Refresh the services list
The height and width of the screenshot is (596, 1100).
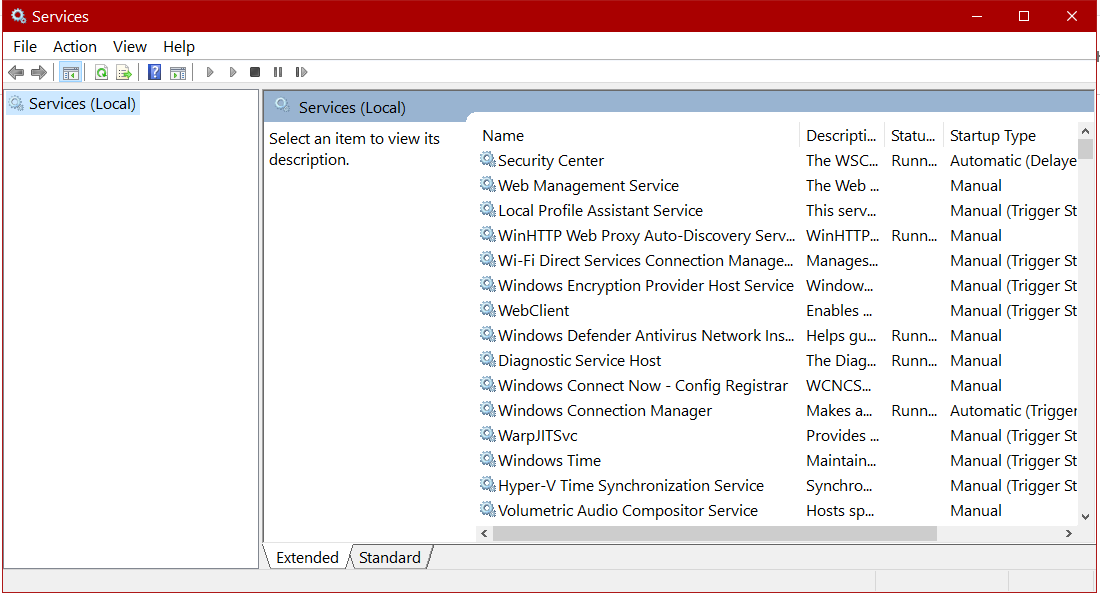click(x=101, y=72)
